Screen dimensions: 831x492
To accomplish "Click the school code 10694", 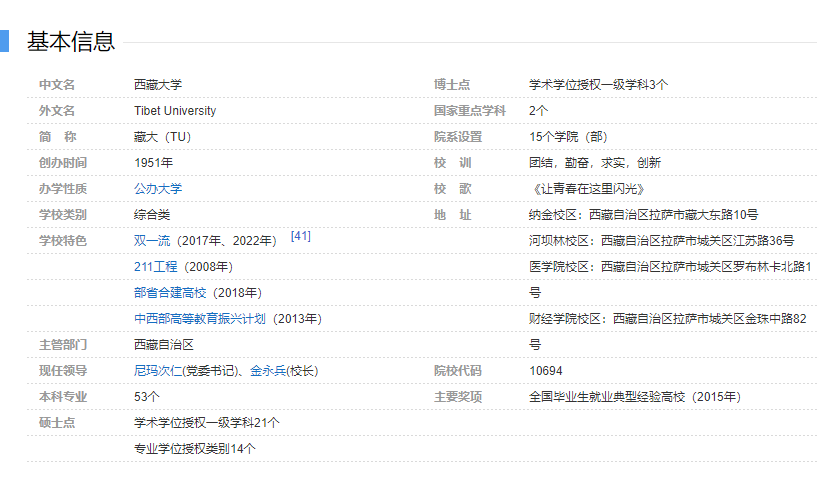I will 546,370.
